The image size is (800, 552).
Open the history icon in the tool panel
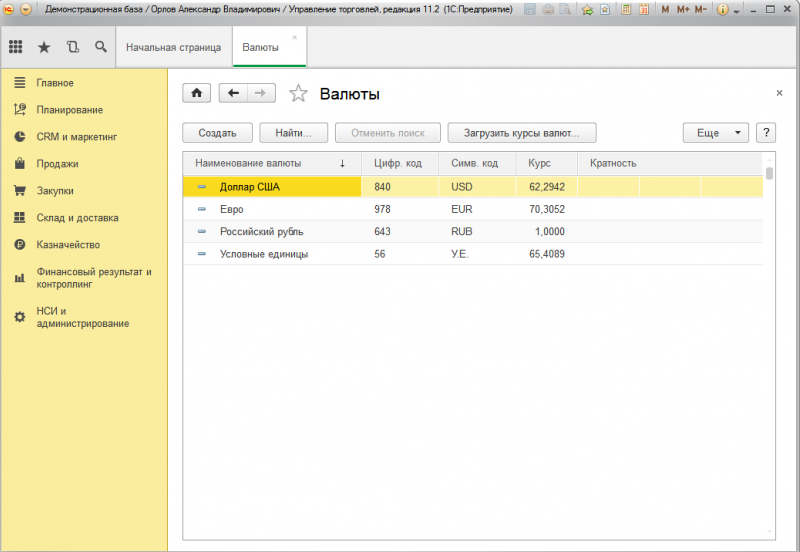tap(73, 47)
